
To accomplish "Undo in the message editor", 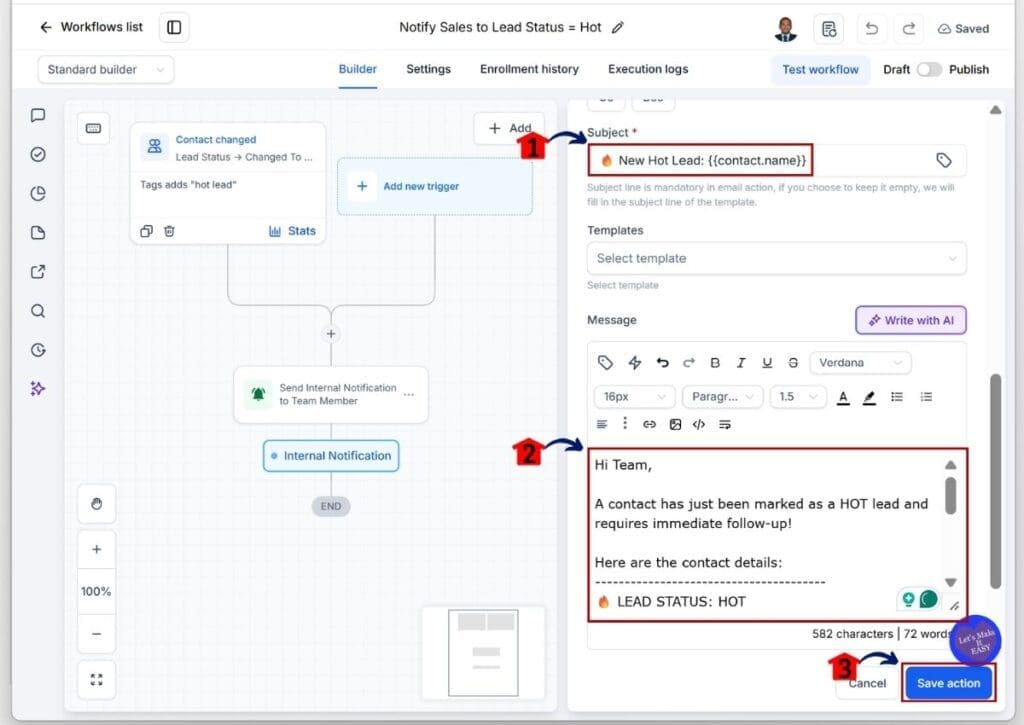I will 662,362.
